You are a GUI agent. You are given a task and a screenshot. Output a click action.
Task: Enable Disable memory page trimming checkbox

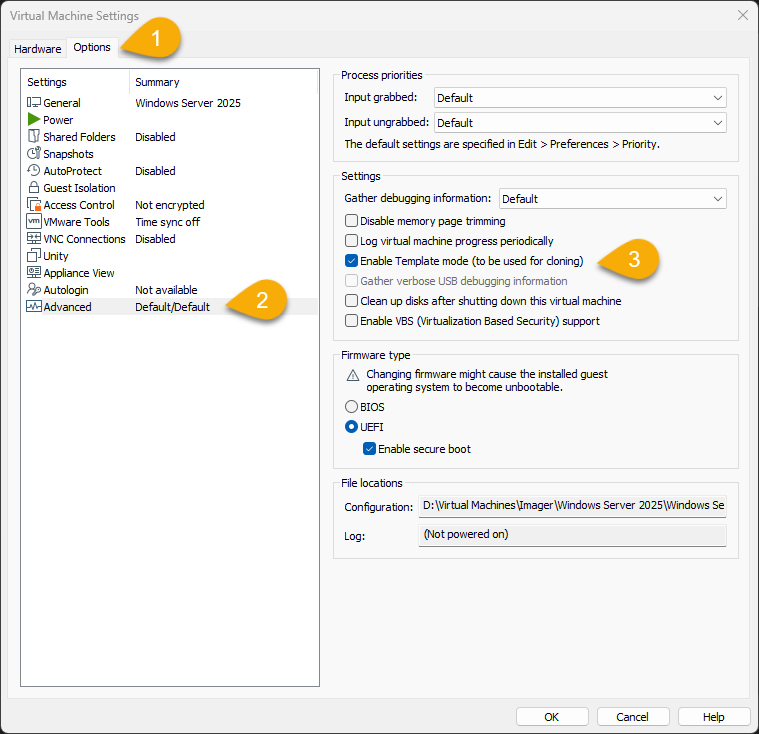coord(351,221)
